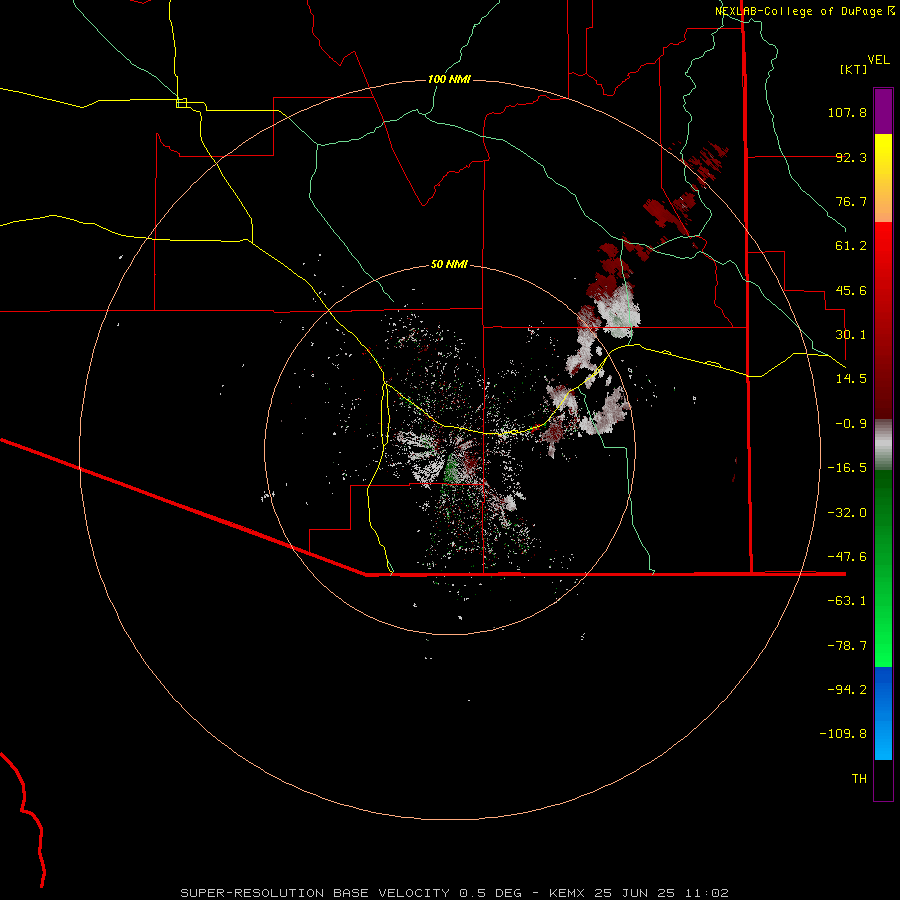Click the -63.1 legend value
Image resolution: width=900 pixels, height=900 pixels.
click(x=847, y=601)
